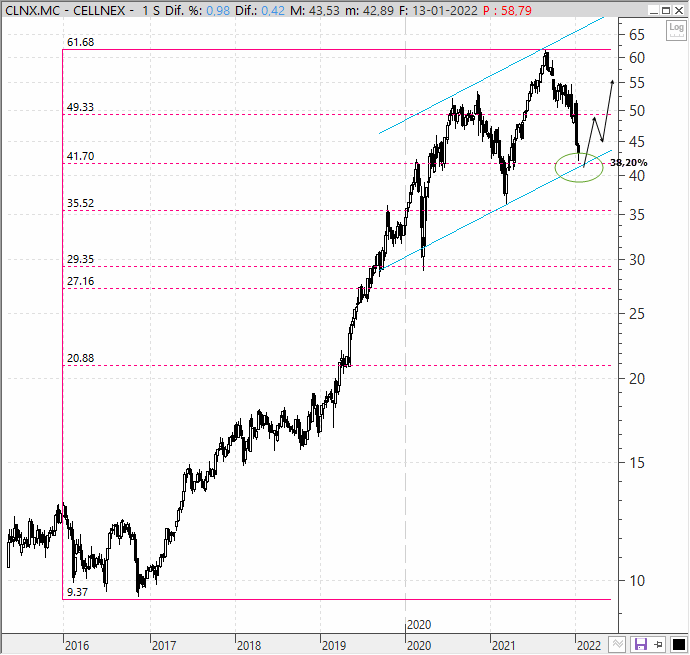690x655 pixels.
Task: Click the CLNX.MC - CELLNEX title text
Action: click(65, 11)
